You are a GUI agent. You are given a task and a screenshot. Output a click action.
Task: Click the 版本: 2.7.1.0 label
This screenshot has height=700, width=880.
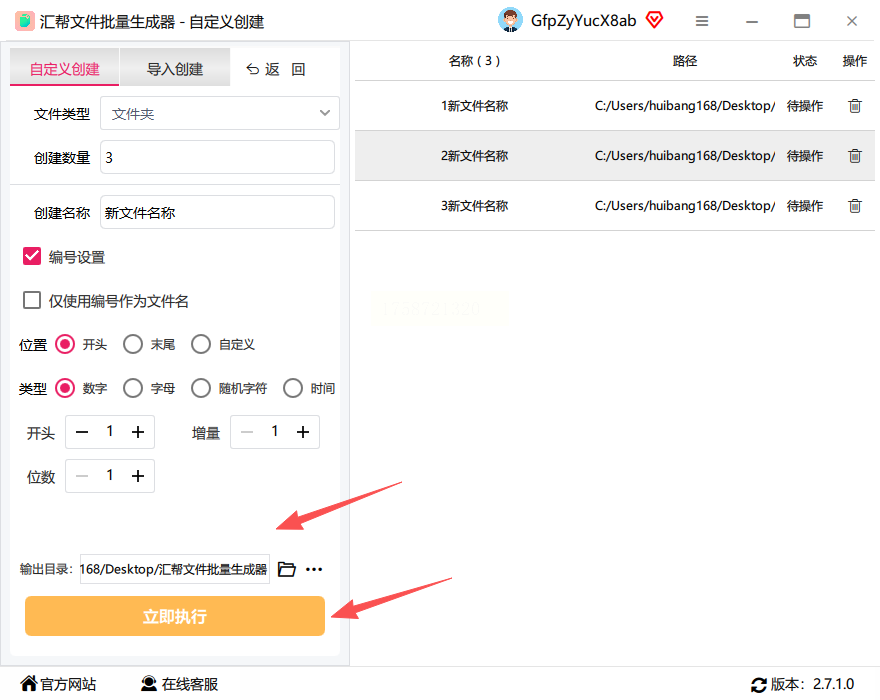[812, 684]
